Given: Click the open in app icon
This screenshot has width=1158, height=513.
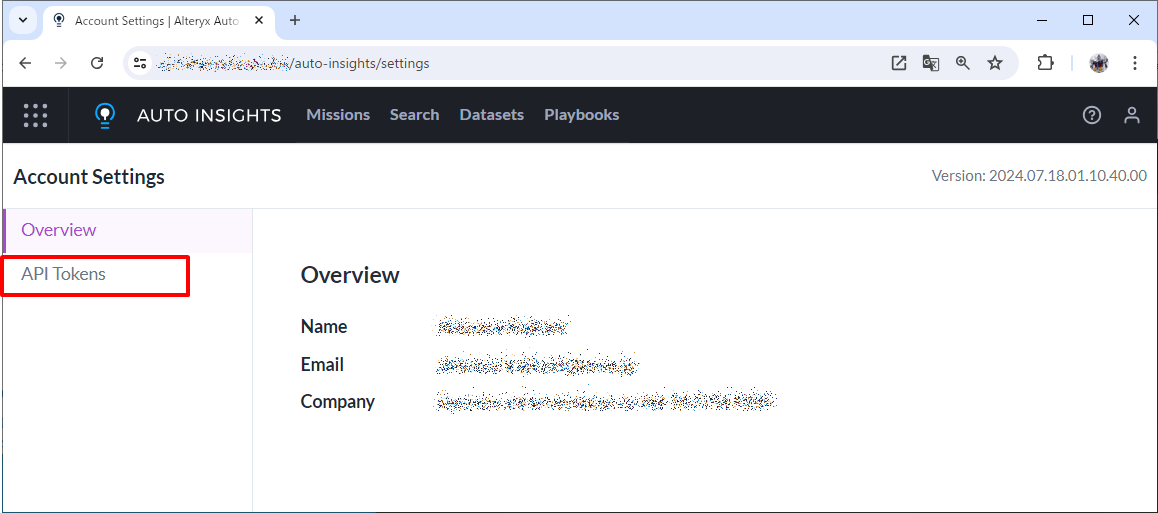Looking at the screenshot, I should coord(899,63).
